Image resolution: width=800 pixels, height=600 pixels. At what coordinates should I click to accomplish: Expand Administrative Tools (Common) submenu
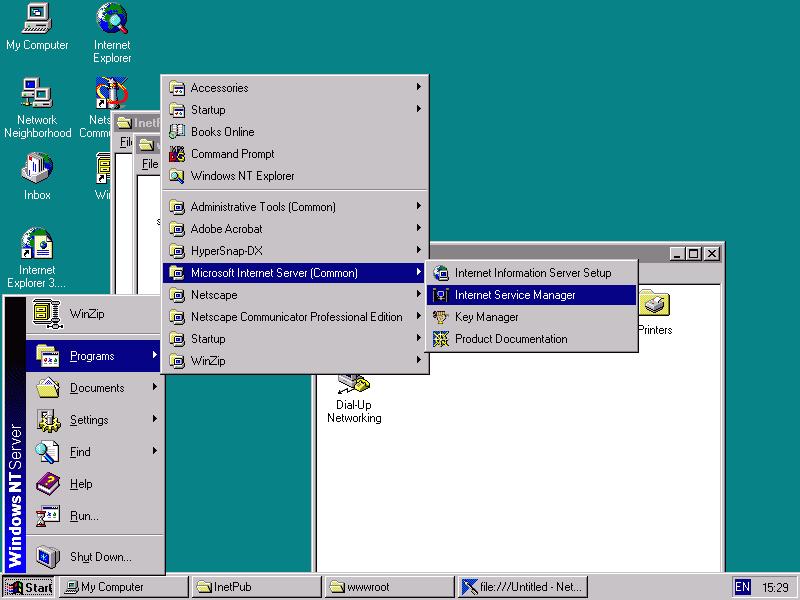tap(263, 207)
